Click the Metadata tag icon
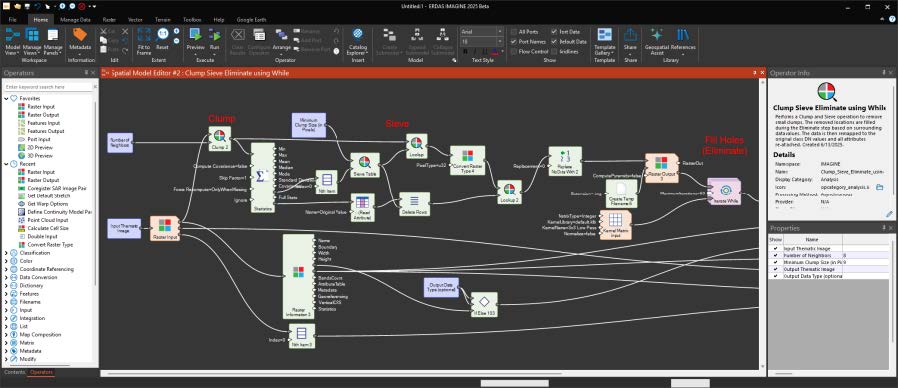The width and height of the screenshot is (898, 388). pos(80,34)
